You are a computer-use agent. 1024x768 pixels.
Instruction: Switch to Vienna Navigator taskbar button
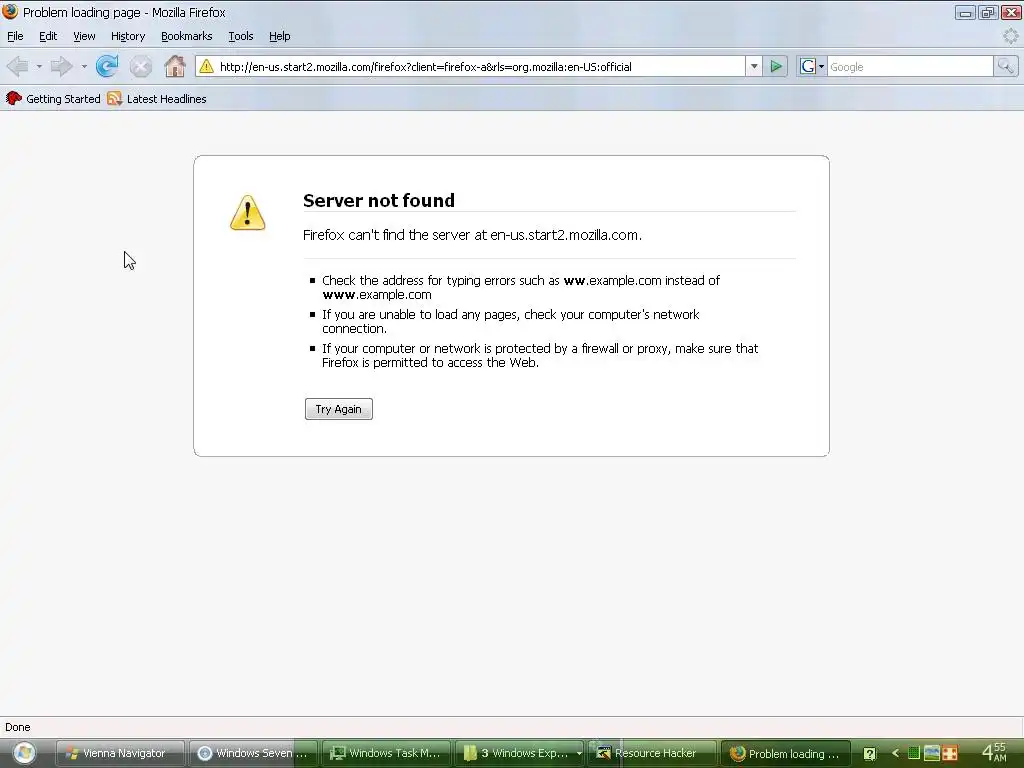pos(121,753)
